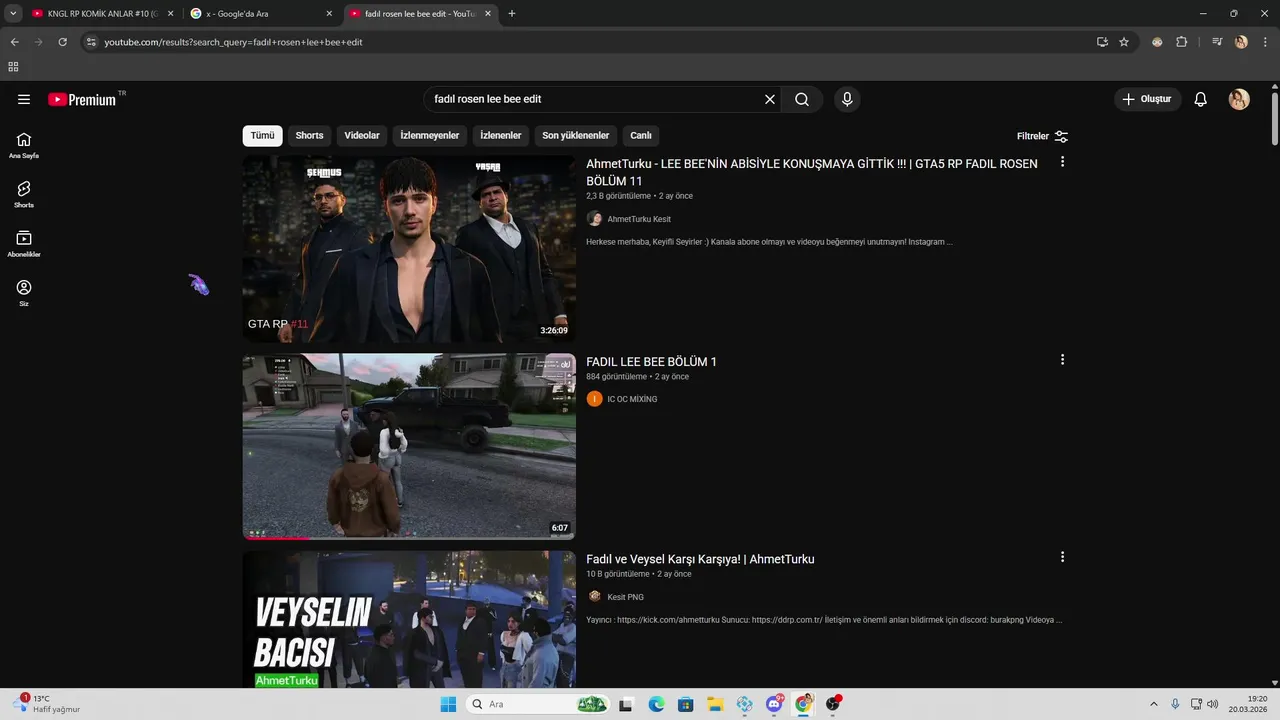The height and width of the screenshot is (720, 1280).
Task: Open Discord from the taskbar
Action: click(774, 704)
